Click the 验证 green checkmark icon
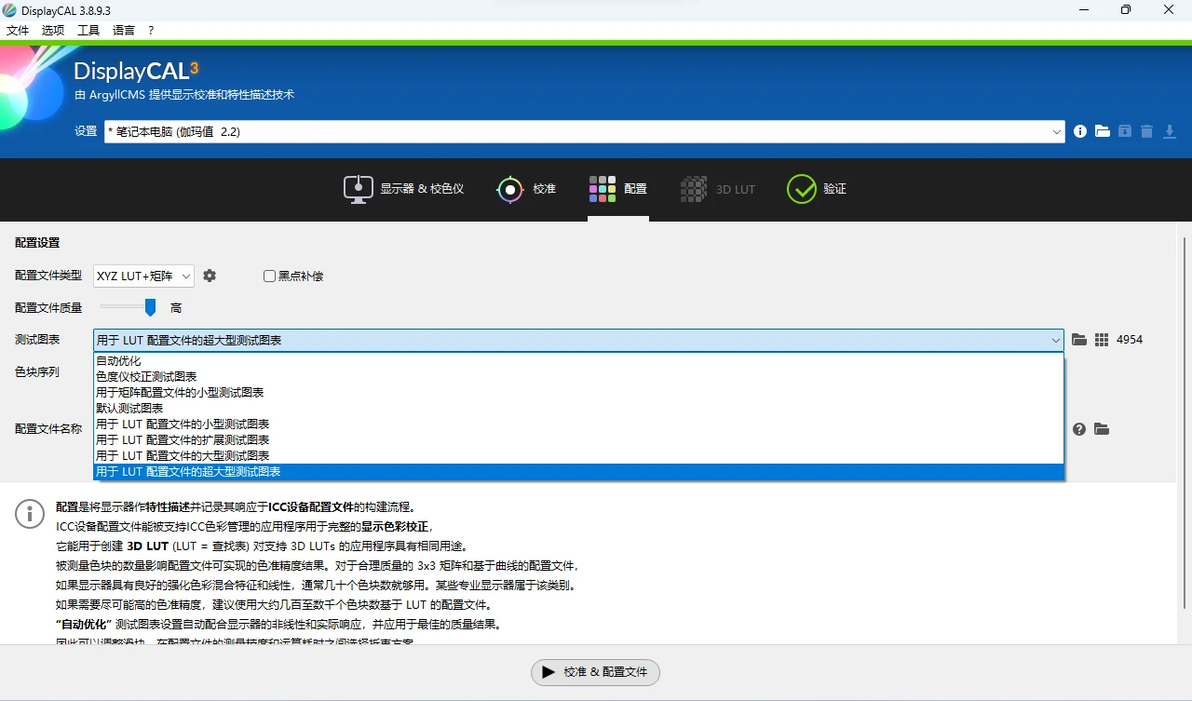Image resolution: width=1192 pixels, height=701 pixels. point(801,189)
